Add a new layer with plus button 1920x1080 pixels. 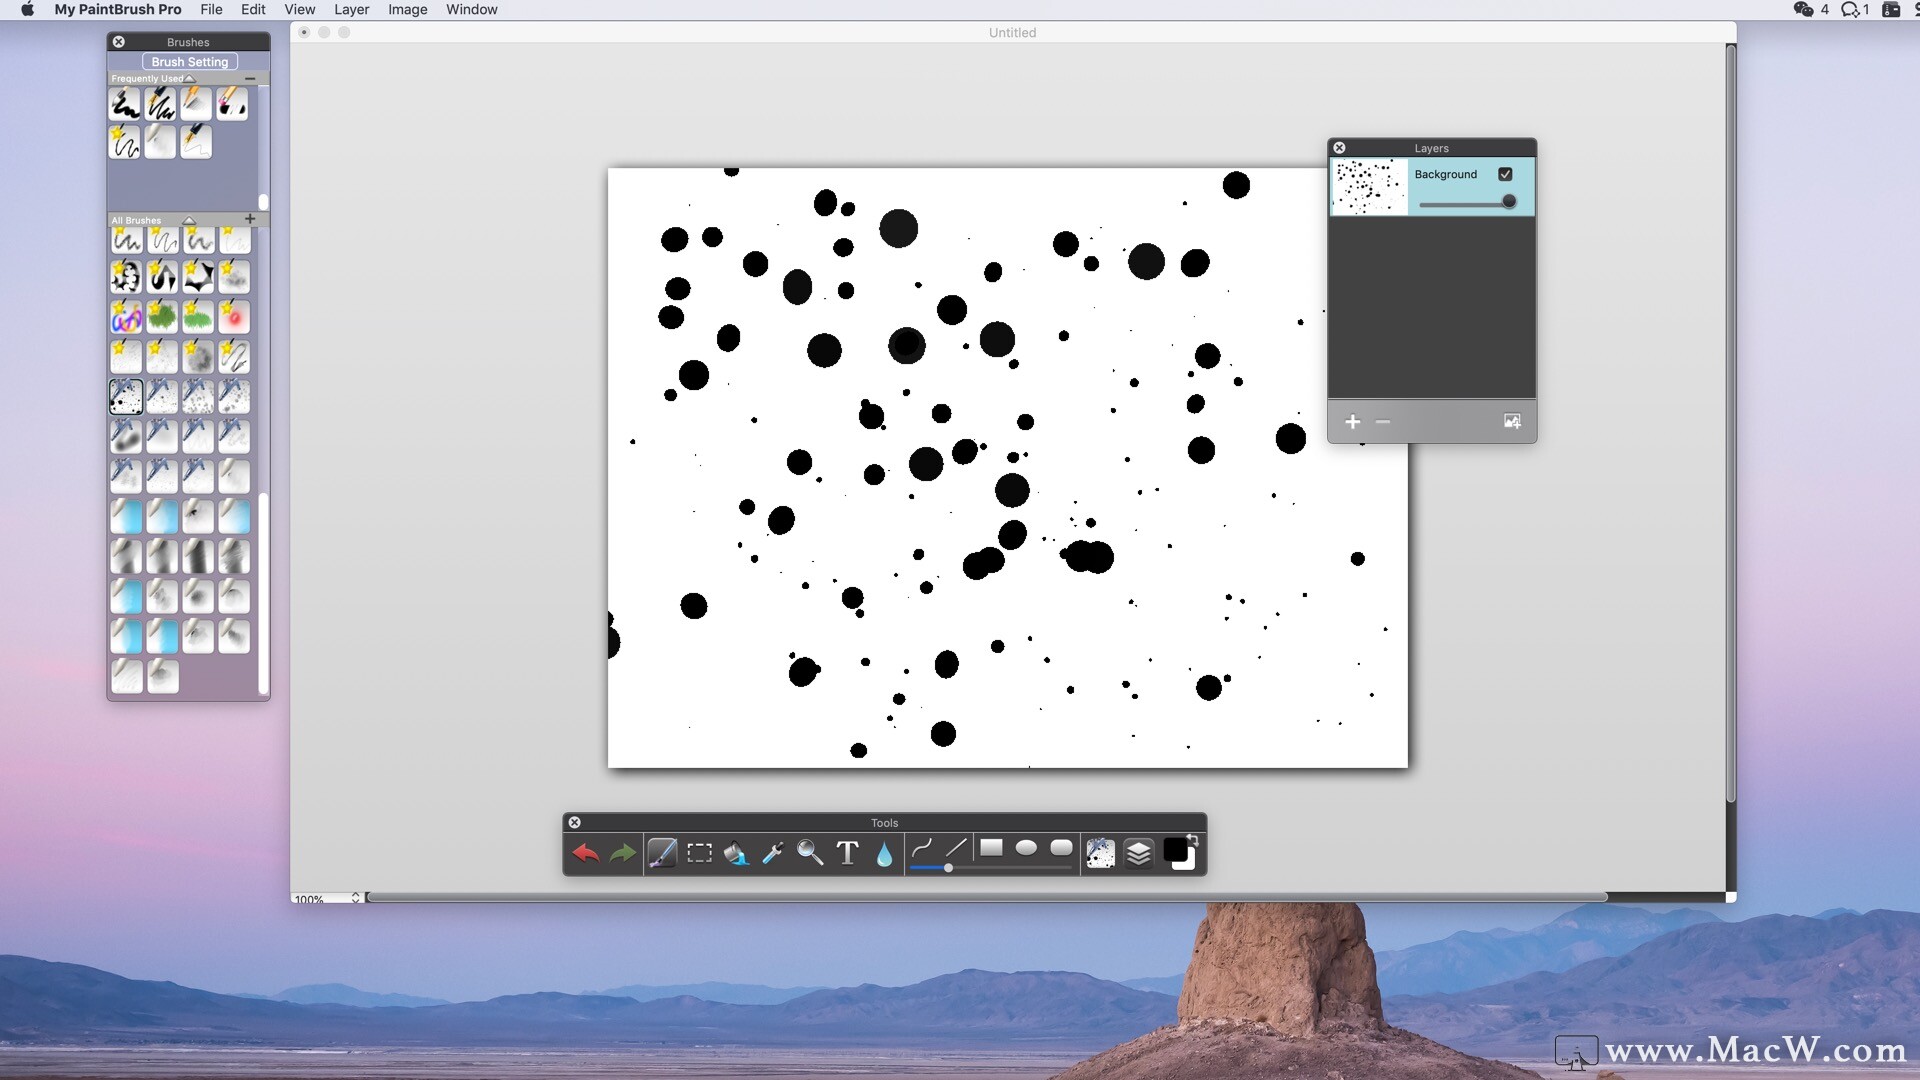click(x=1353, y=422)
